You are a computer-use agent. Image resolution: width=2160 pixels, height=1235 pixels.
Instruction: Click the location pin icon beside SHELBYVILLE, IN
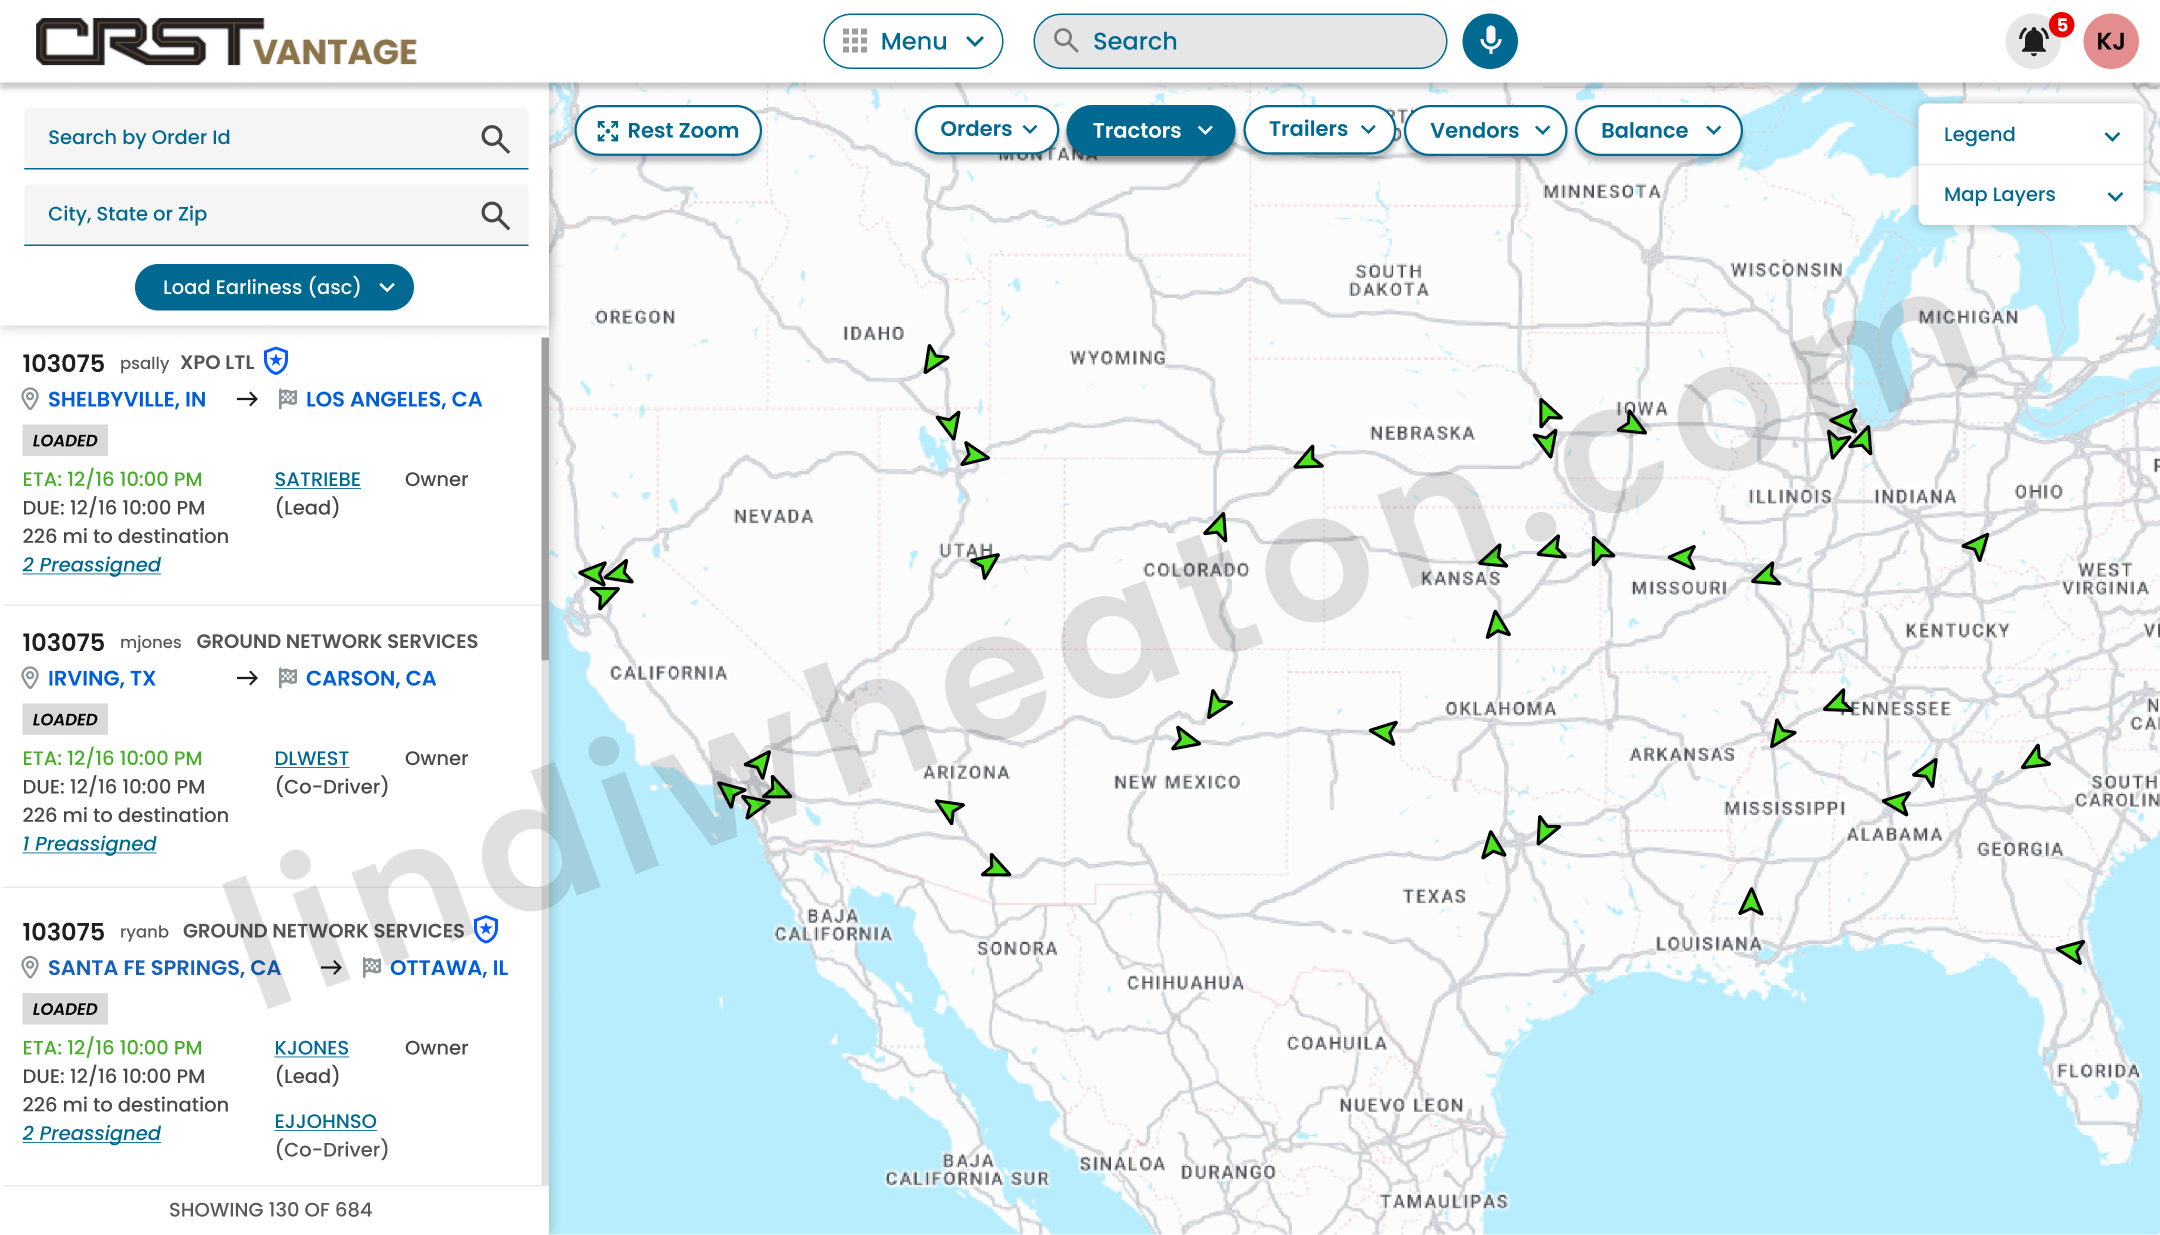pyautogui.click(x=29, y=398)
